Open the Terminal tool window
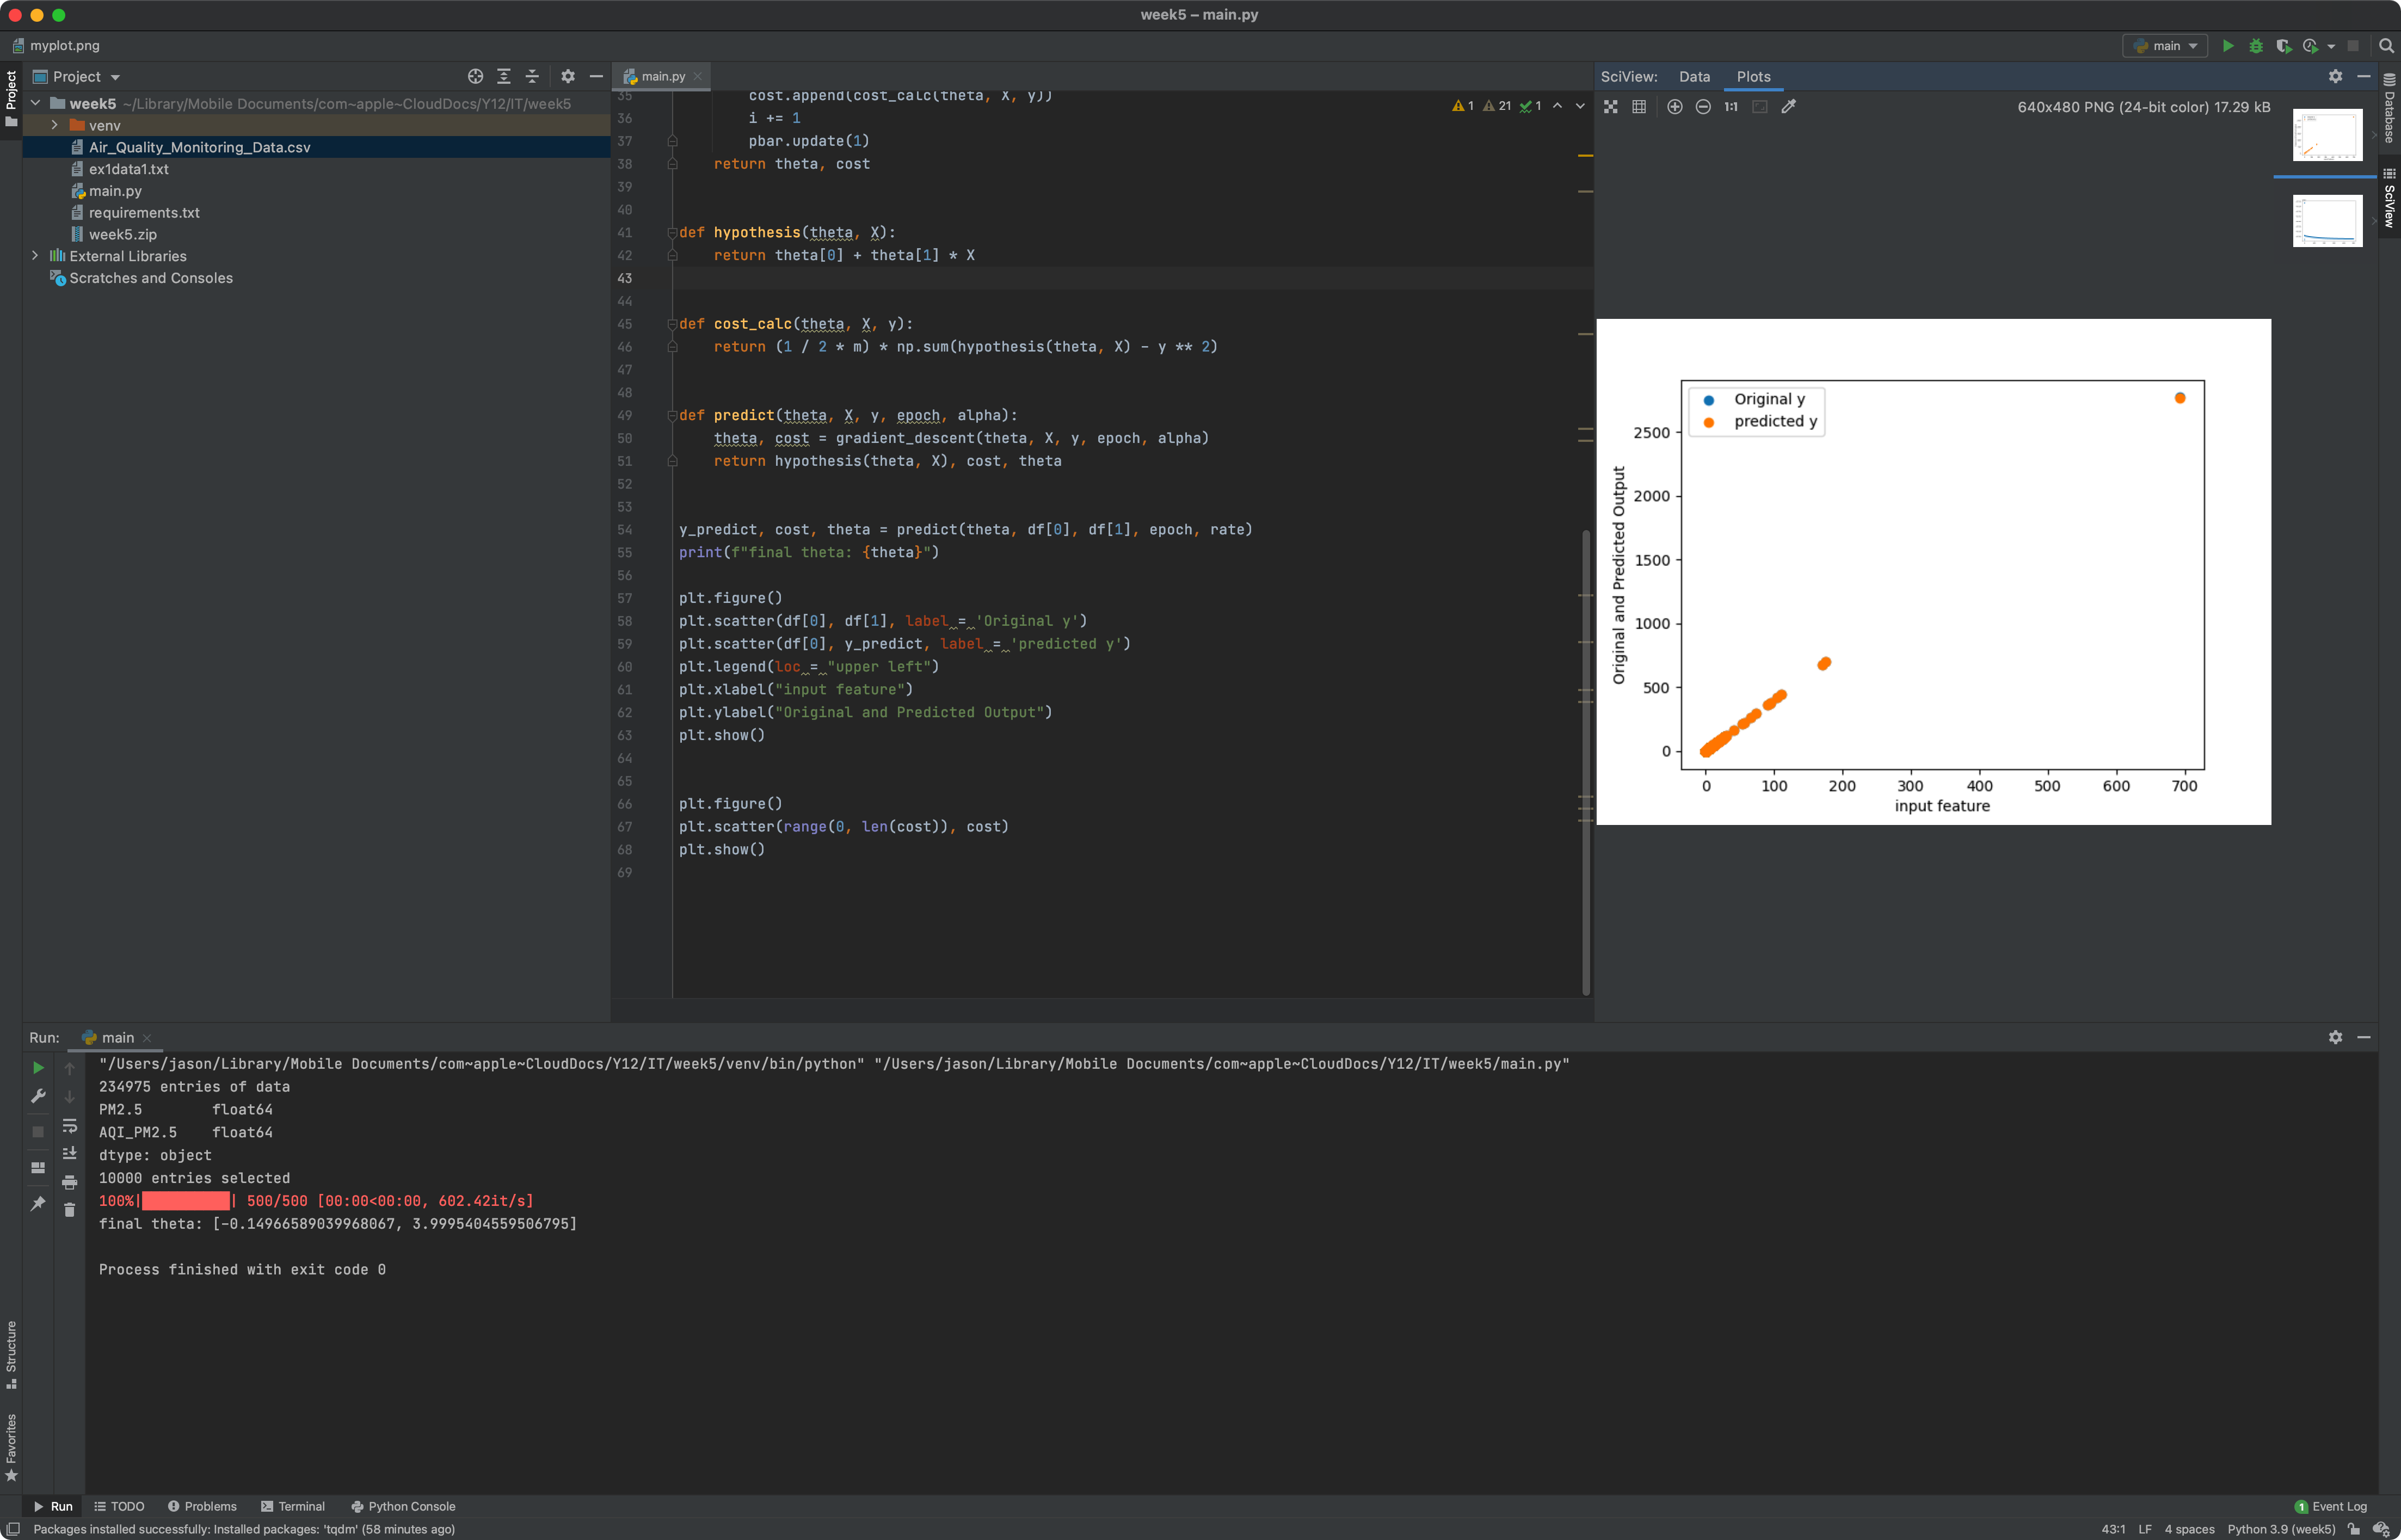 tap(293, 1507)
